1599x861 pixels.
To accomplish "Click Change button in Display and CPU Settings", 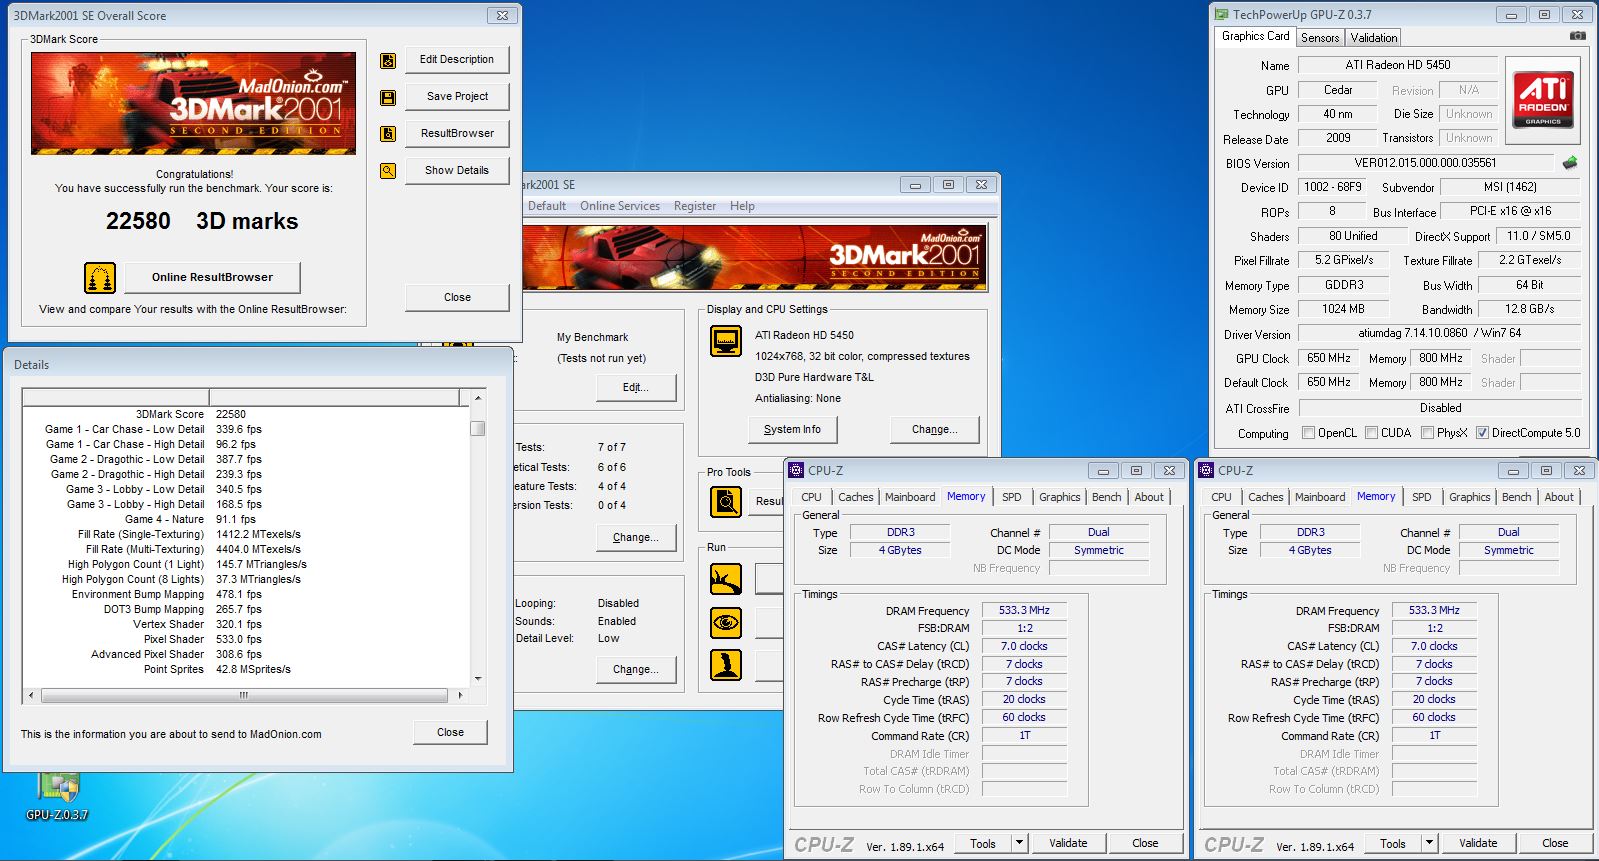I will click(x=934, y=430).
